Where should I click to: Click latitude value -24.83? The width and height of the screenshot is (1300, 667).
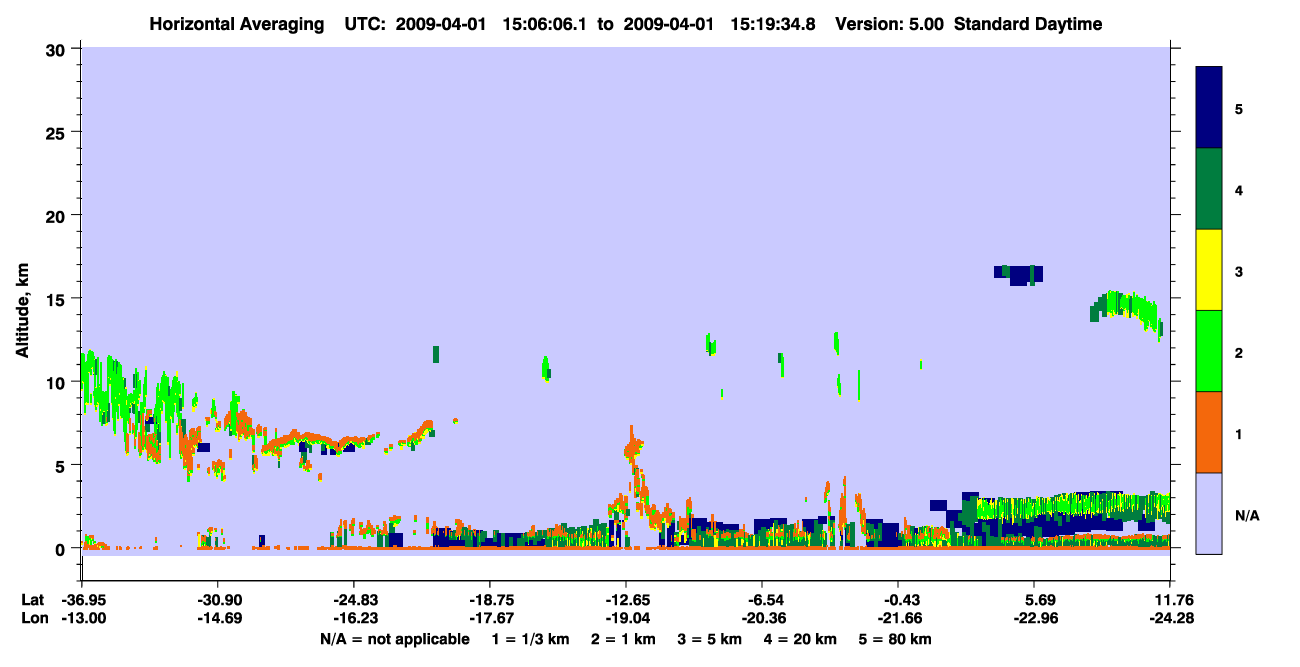[x=354, y=600]
